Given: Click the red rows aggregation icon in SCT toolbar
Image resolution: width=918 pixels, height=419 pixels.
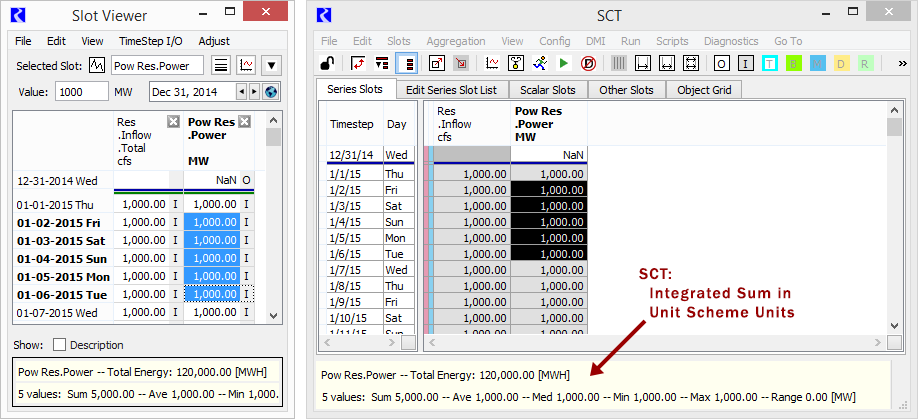Looking at the screenshot, I should pos(382,63).
